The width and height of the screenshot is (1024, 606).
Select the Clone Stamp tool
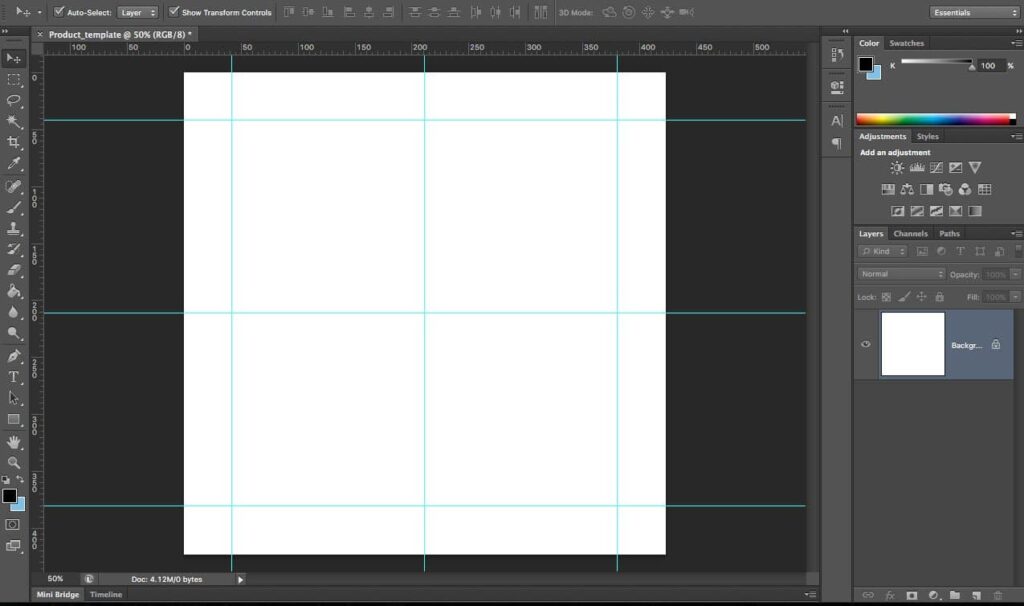tap(13, 228)
